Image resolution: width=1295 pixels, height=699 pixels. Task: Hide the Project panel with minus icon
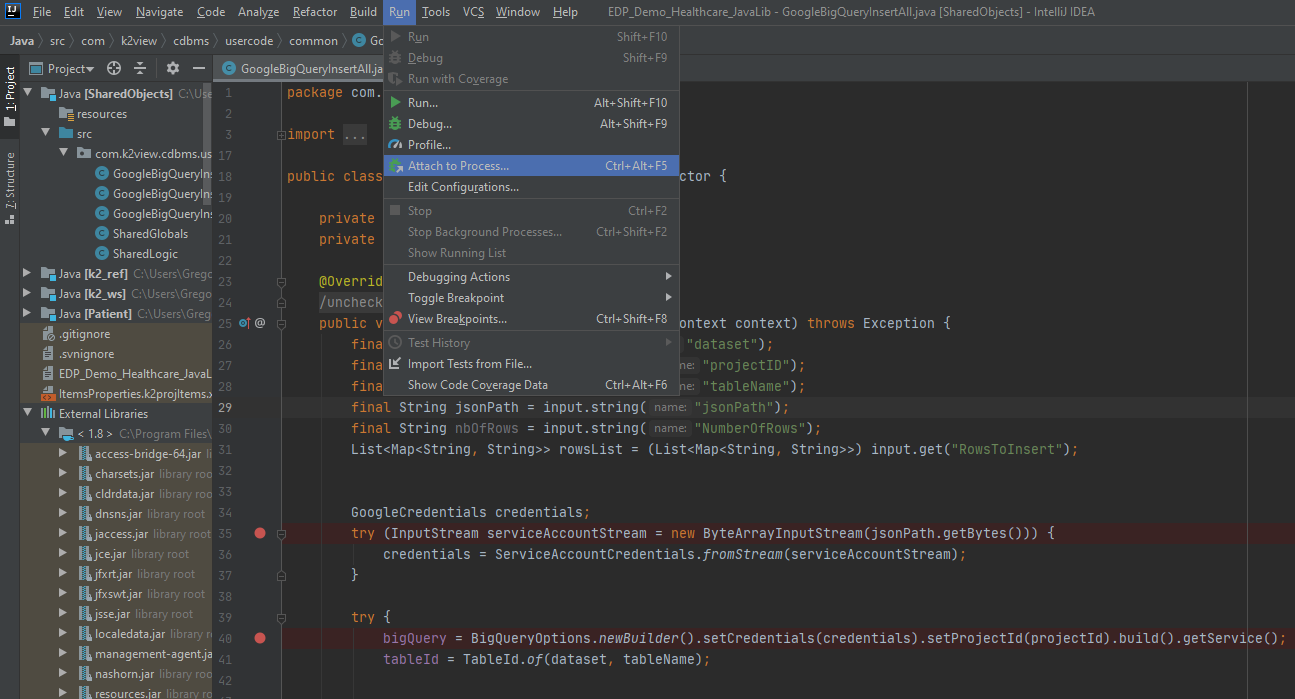(x=198, y=68)
